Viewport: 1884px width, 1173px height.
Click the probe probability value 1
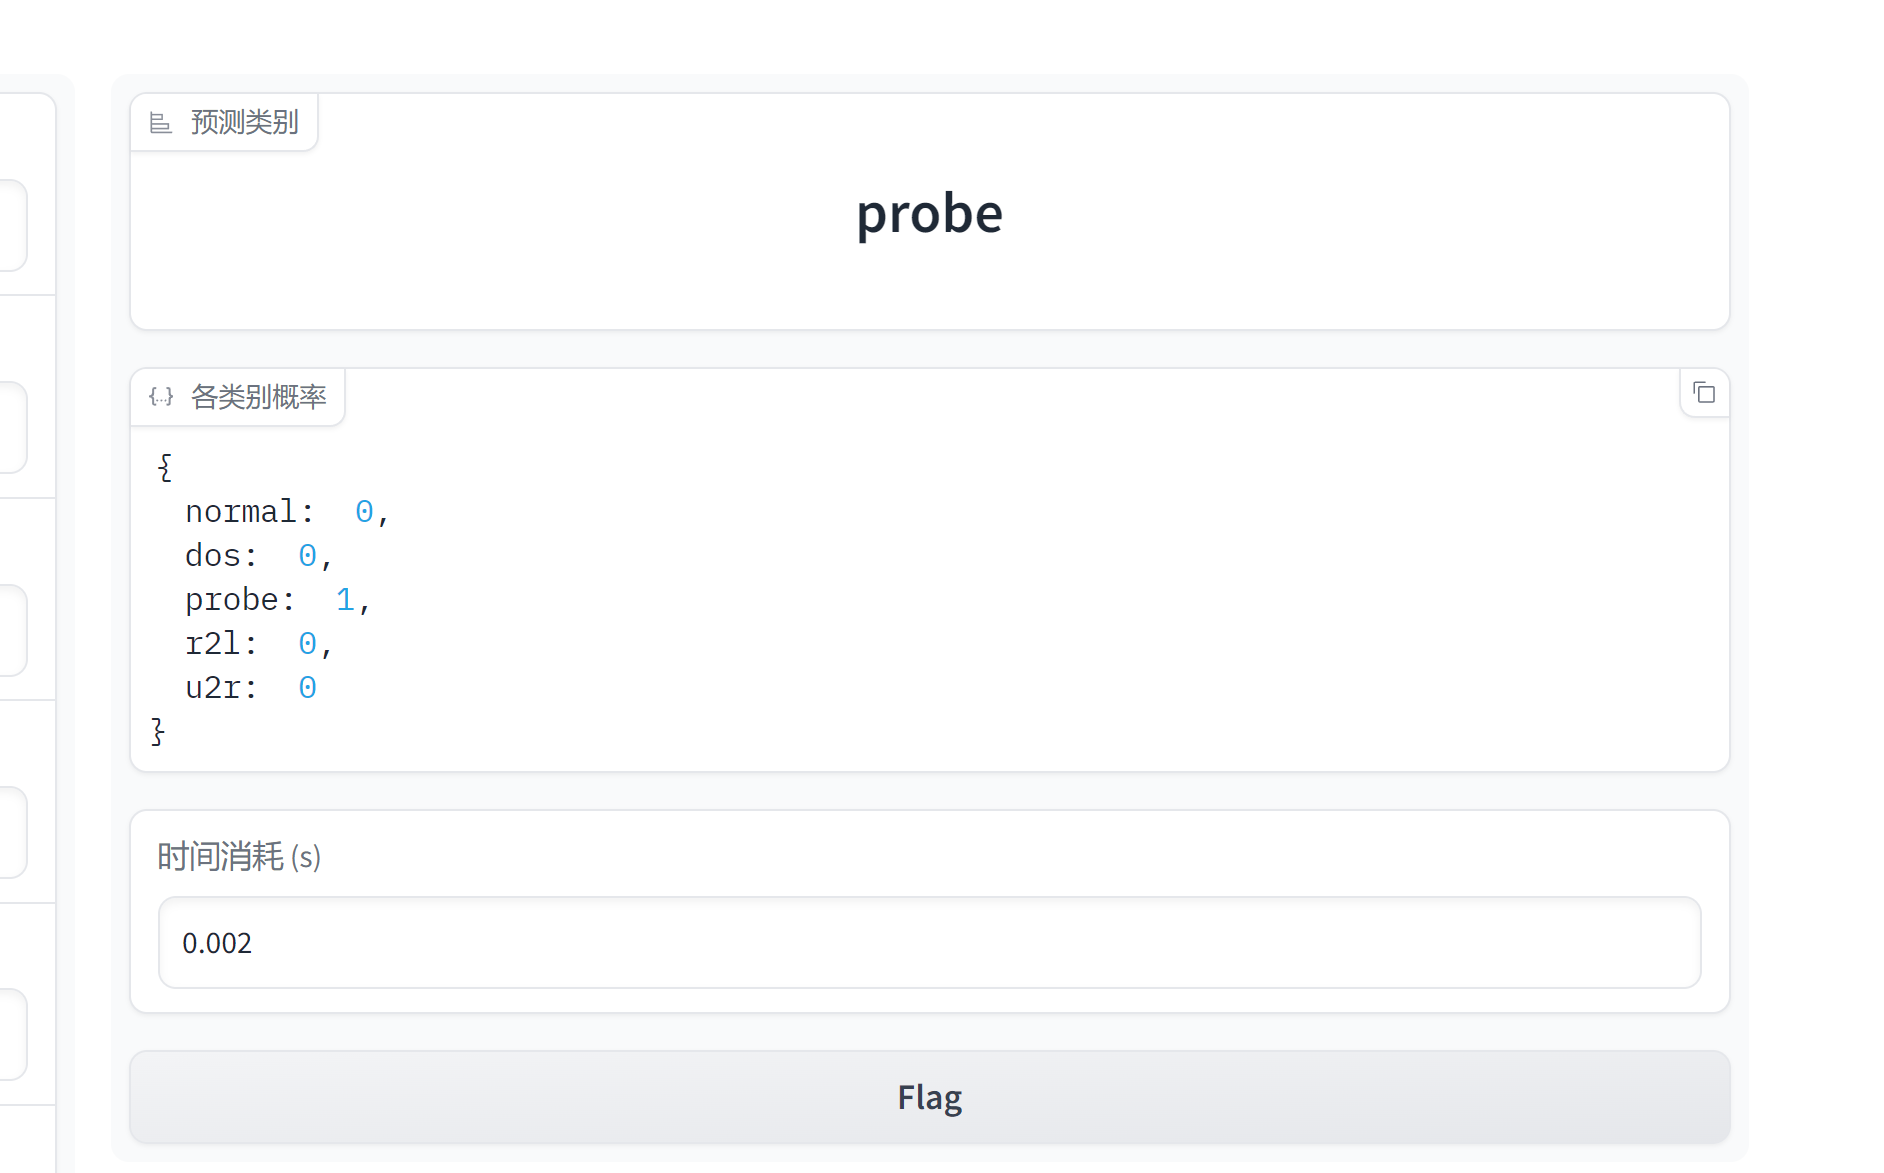[345, 600]
